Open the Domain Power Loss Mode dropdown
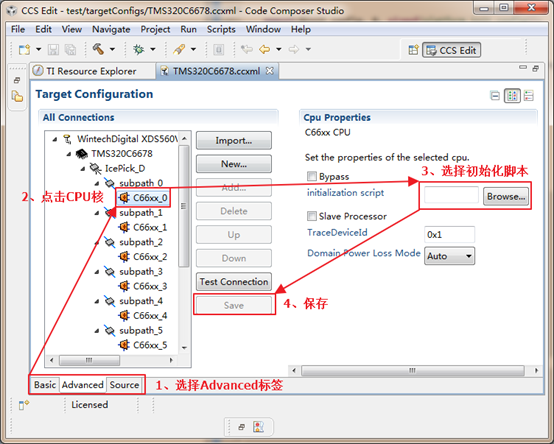The height and width of the screenshot is (444, 554). tap(449, 256)
